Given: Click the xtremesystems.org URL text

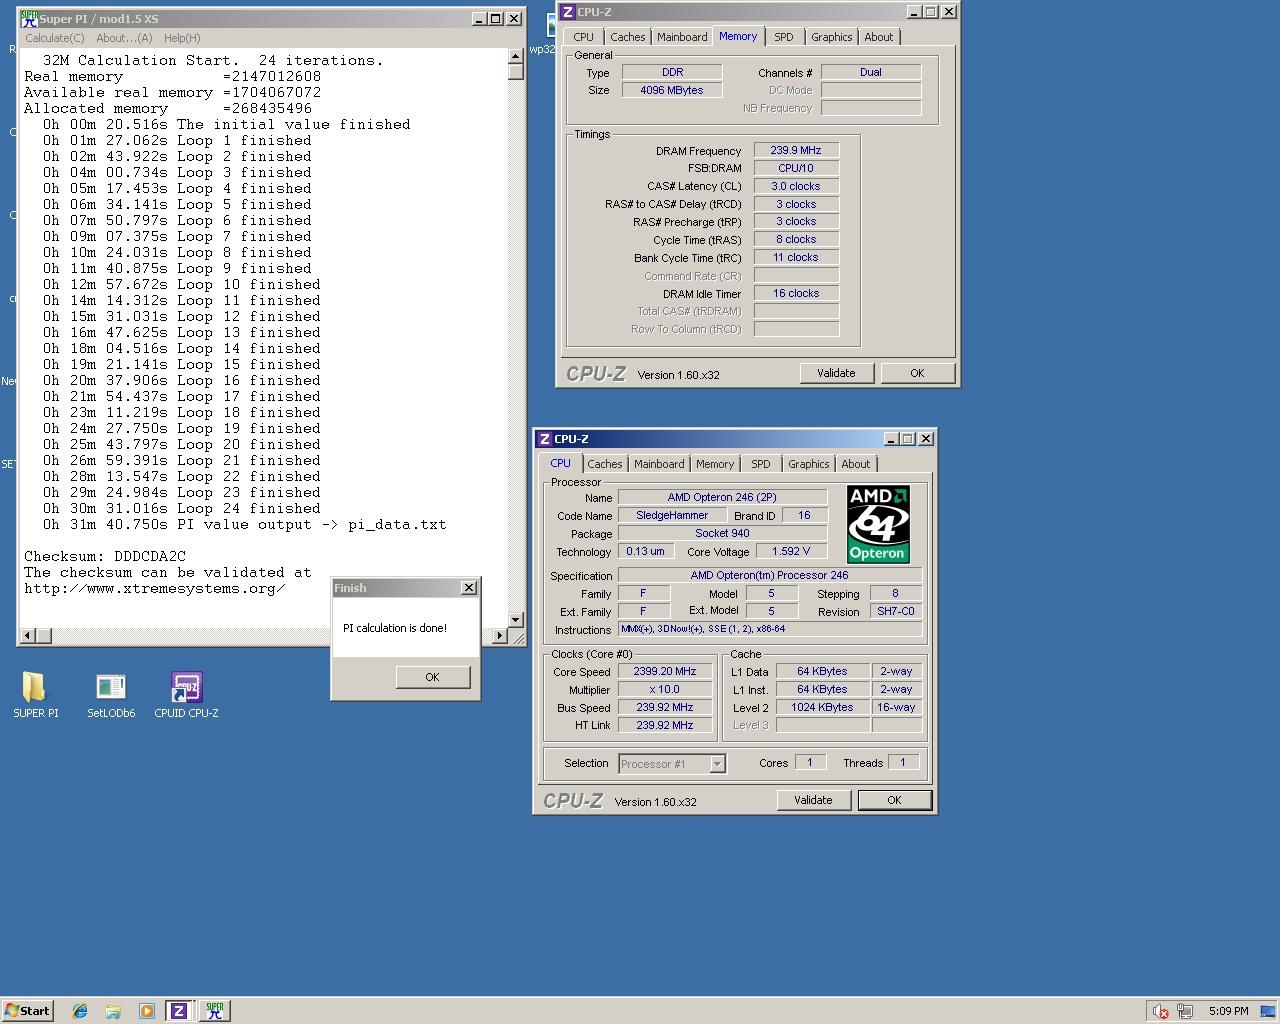Looking at the screenshot, I should click(155, 588).
